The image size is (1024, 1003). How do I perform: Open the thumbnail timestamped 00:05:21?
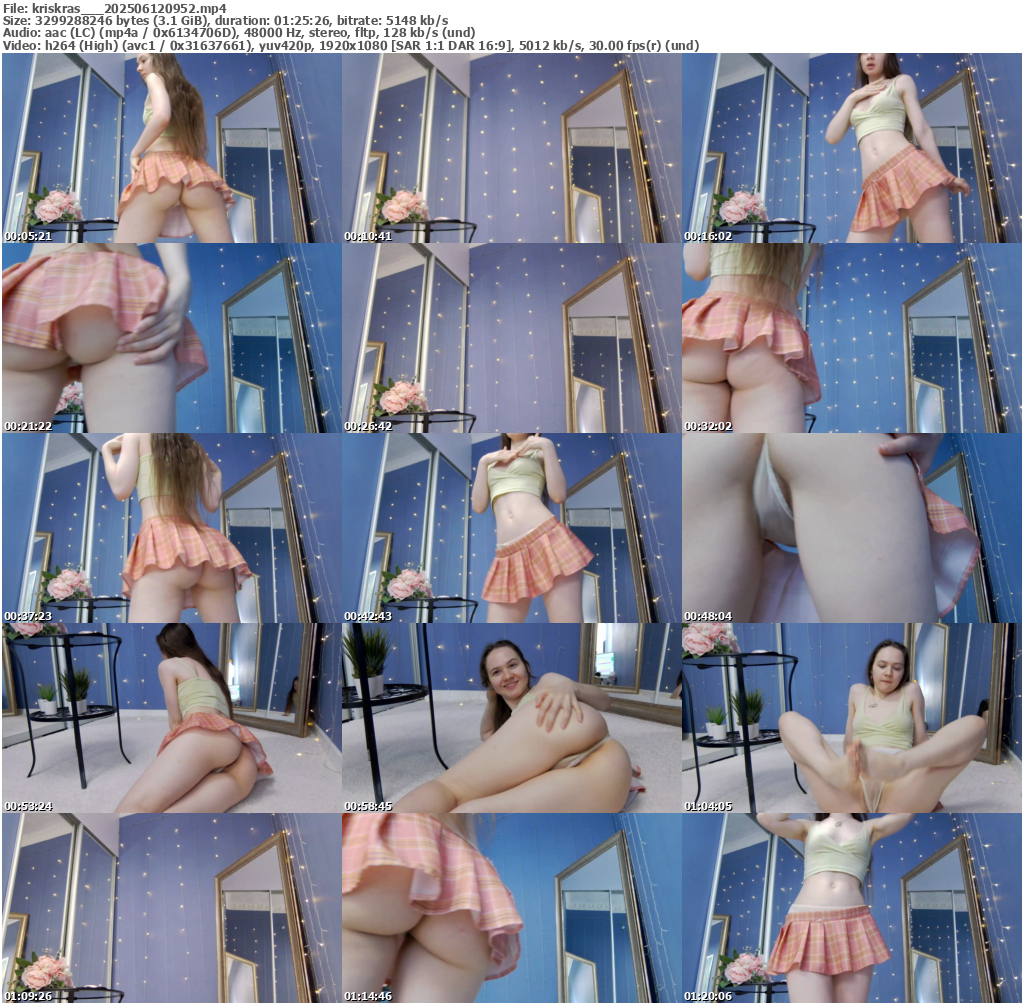pyautogui.click(x=171, y=148)
